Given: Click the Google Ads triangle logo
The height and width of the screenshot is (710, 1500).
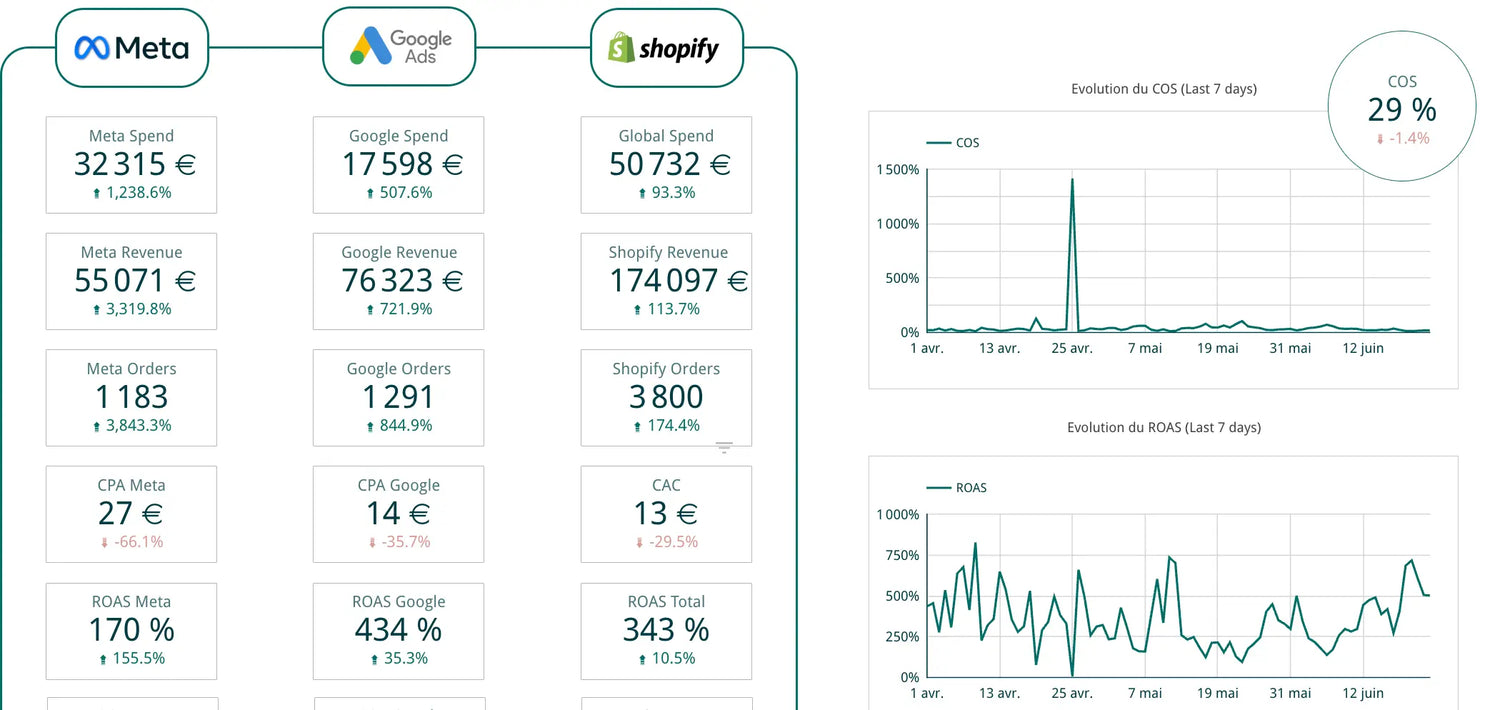Looking at the screenshot, I should [367, 46].
